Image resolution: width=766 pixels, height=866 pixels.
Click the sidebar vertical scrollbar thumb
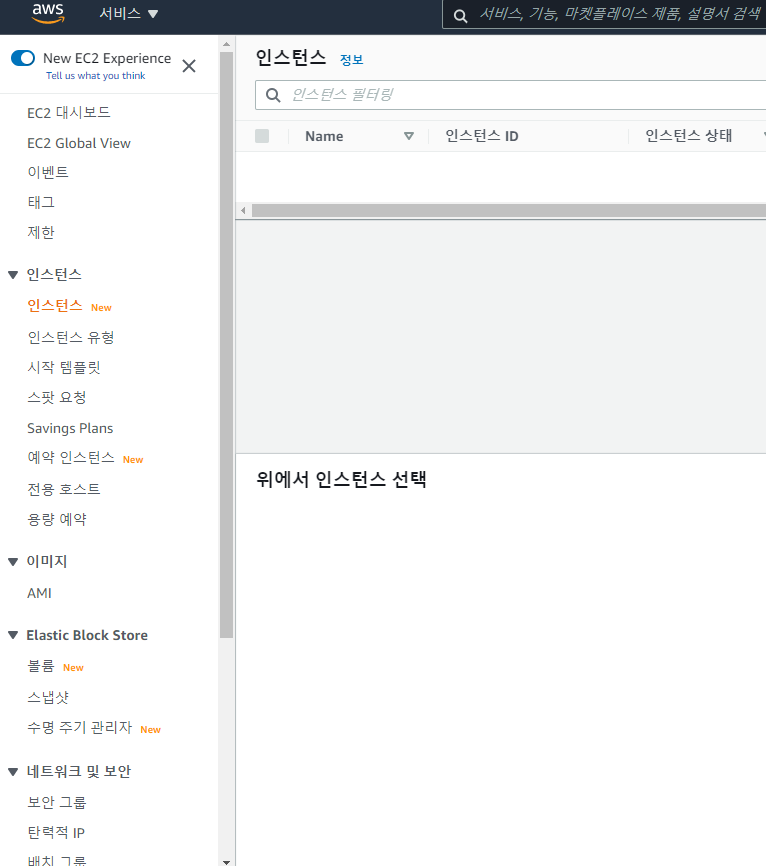[226, 345]
